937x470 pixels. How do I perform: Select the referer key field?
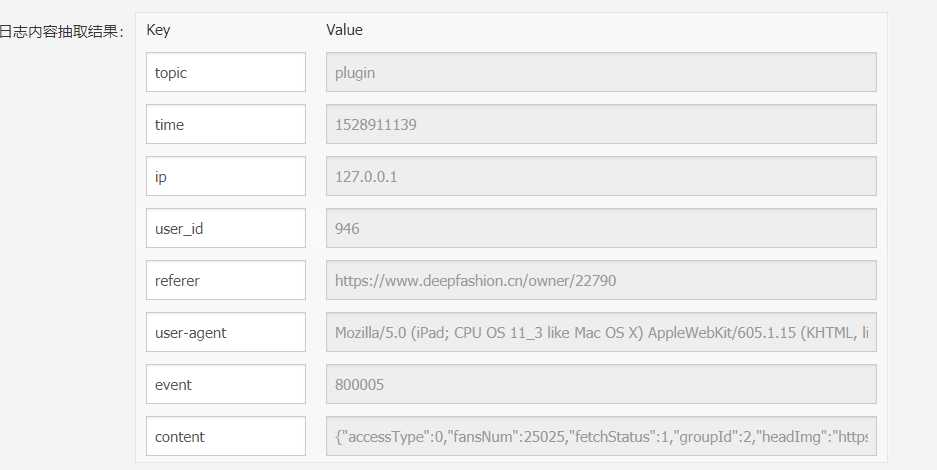[x=225, y=281]
